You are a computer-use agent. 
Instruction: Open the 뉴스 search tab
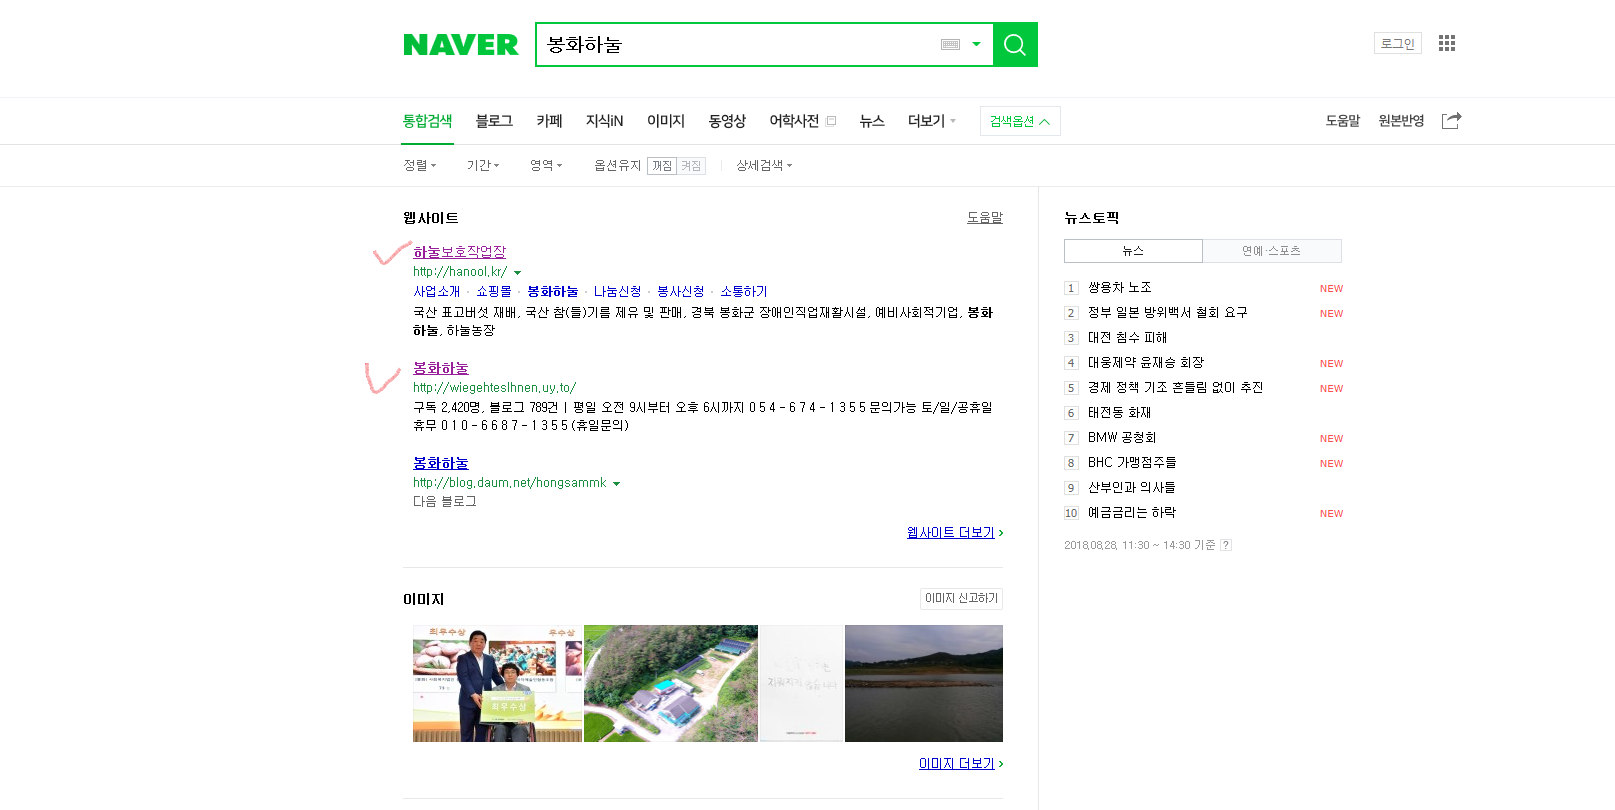(872, 121)
